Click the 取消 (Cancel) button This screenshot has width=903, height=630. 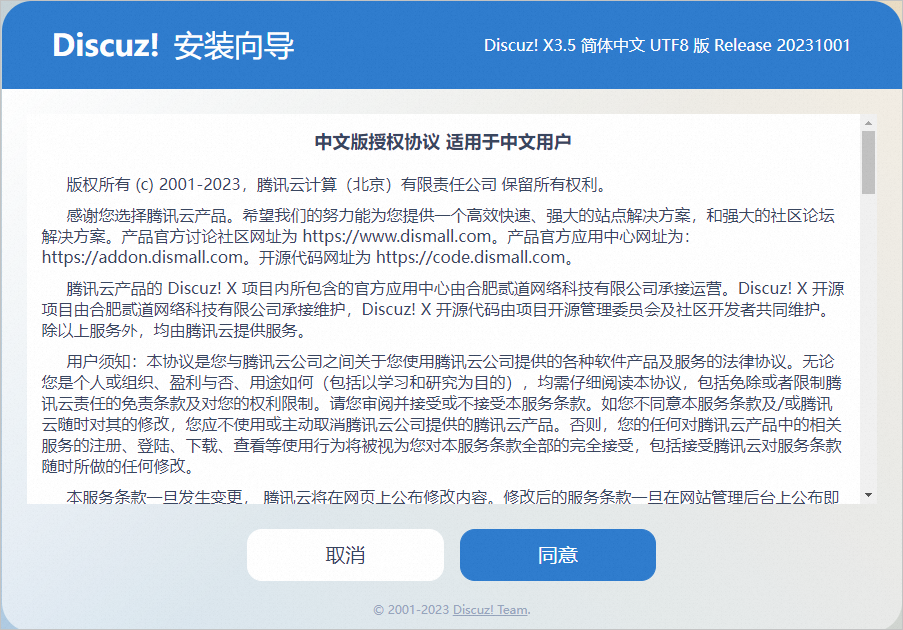coord(345,555)
